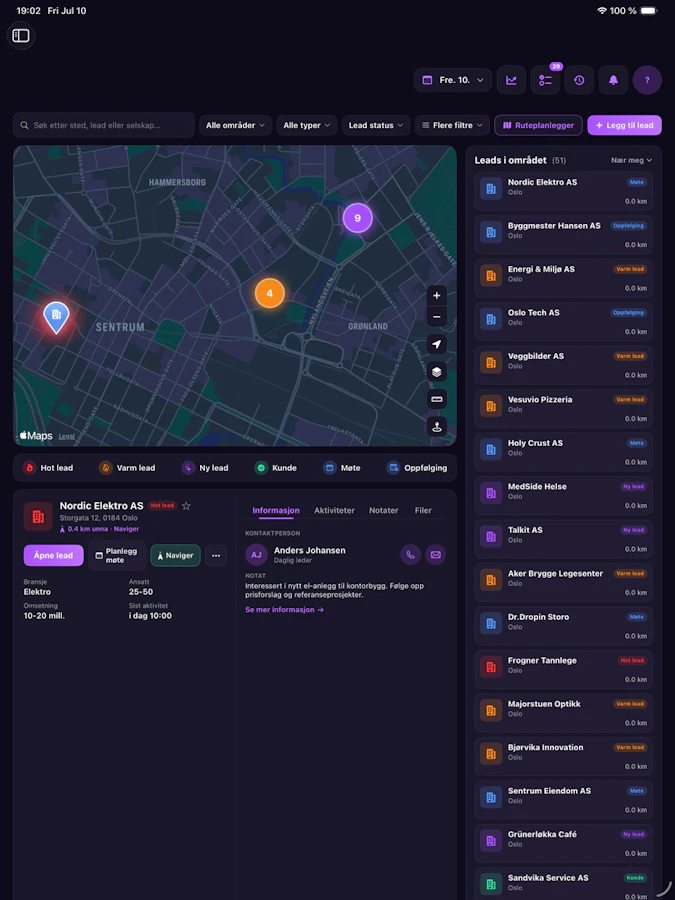The width and height of the screenshot is (675, 900).
Task: Click the map ruler measure icon
Action: click(437, 399)
